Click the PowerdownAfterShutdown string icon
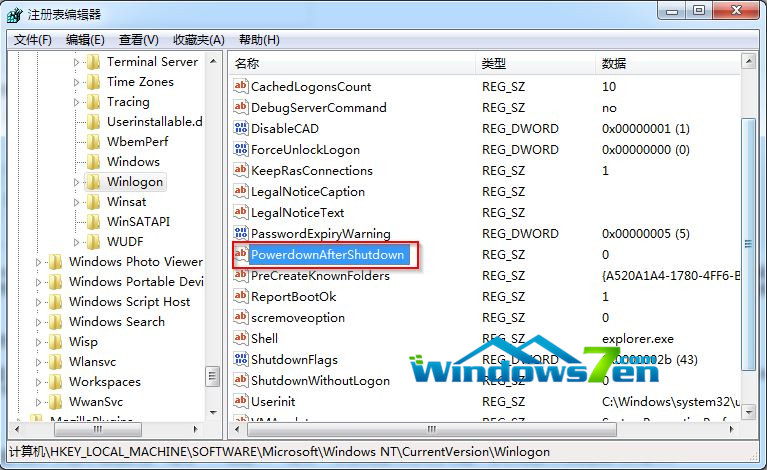This screenshot has width=767, height=470. (241, 255)
